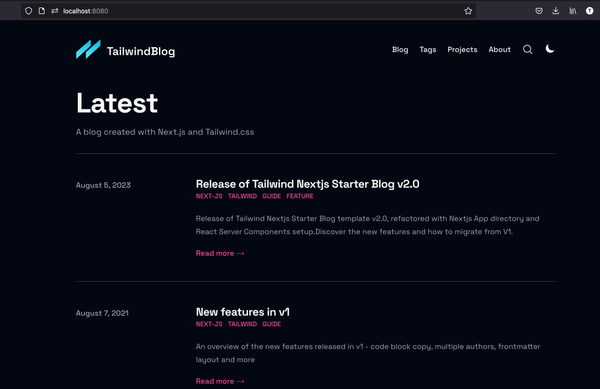This screenshot has height=389, width=600.
Task: Open post Release of Tailwind Nextjs Starter Blog v2.0
Action: 308,184
